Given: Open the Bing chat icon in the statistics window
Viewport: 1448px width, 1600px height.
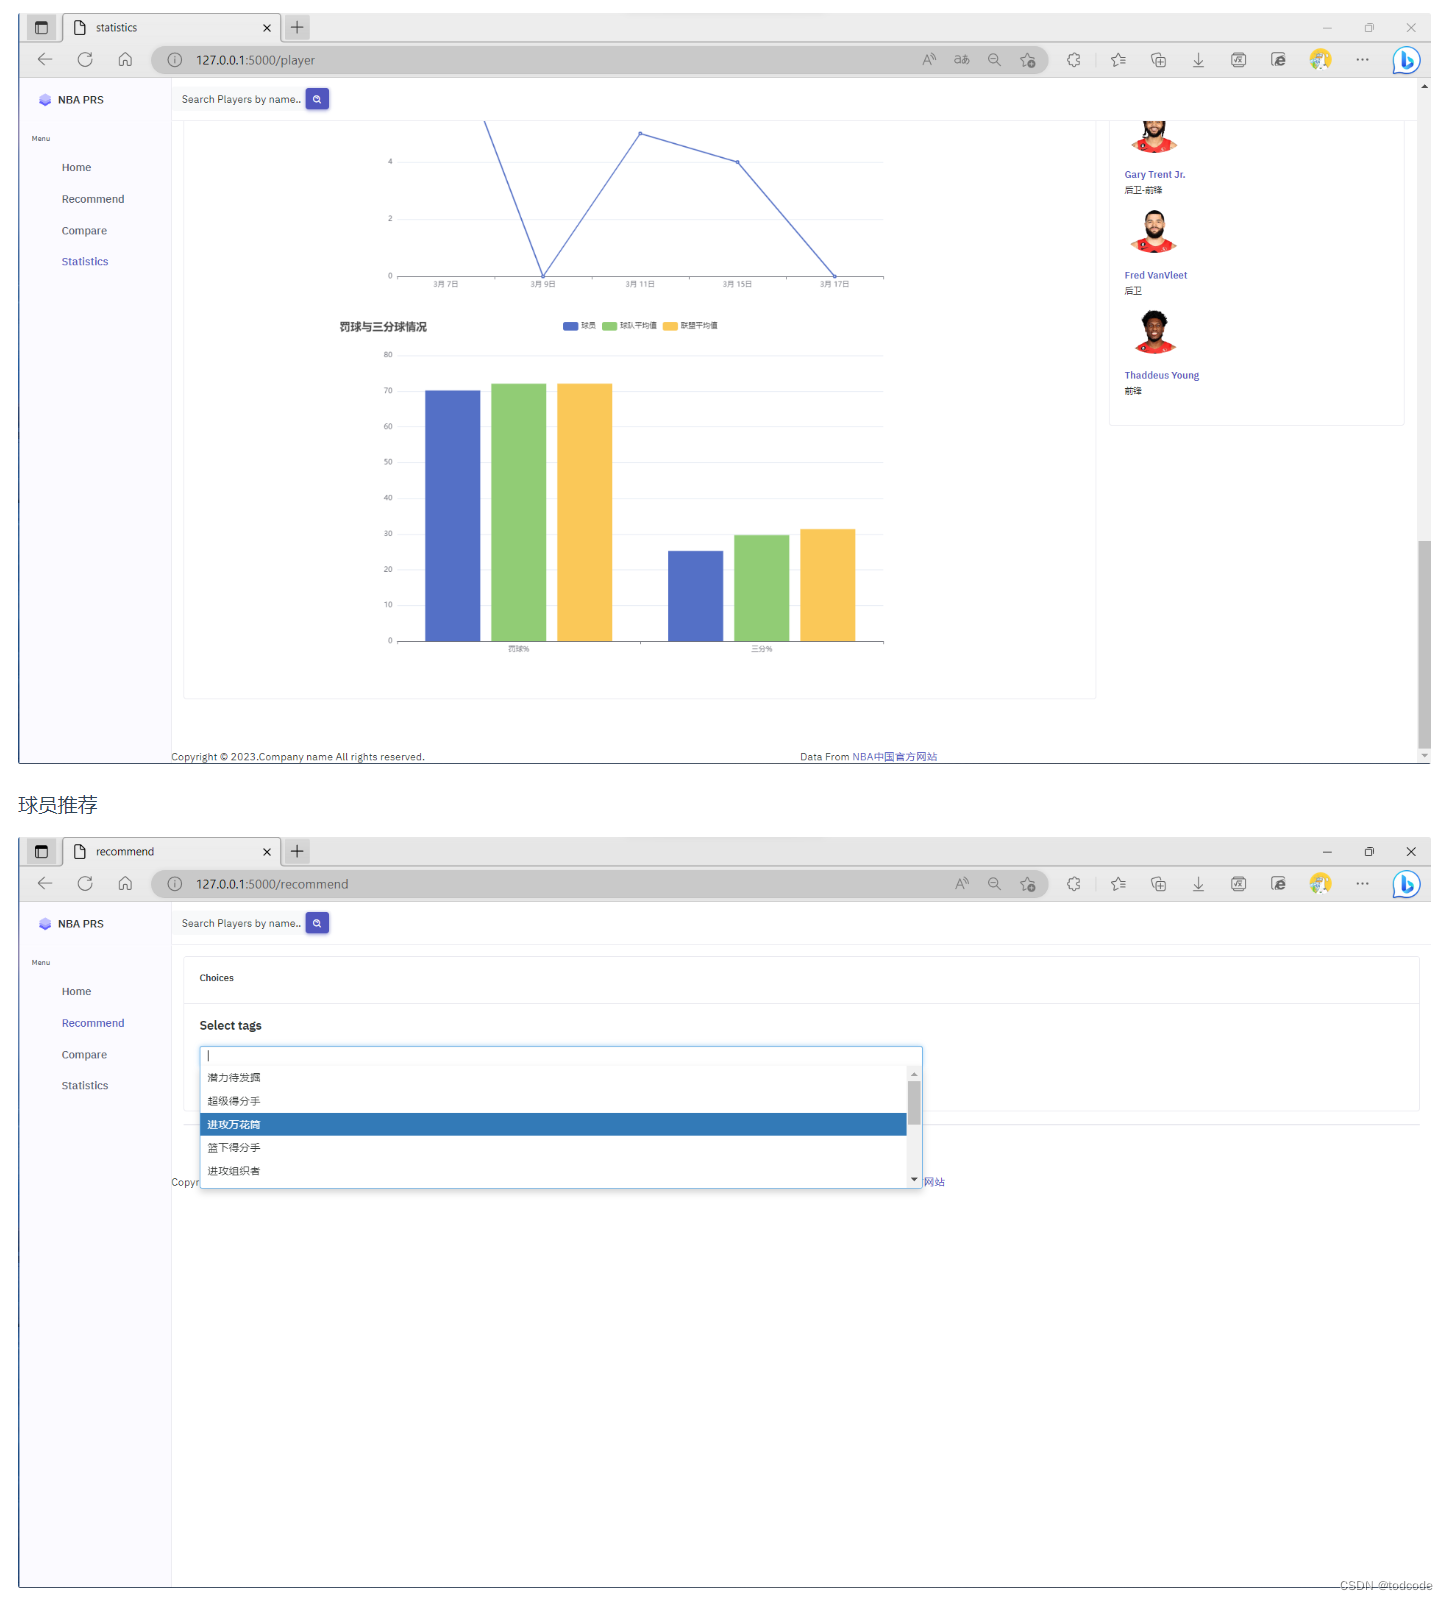Looking at the screenshot, I should point(1406,60).
